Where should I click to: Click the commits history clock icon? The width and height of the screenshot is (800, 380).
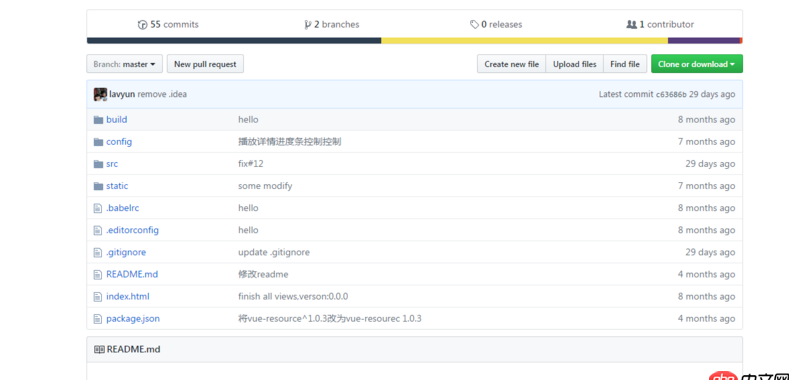click(142, 24)
